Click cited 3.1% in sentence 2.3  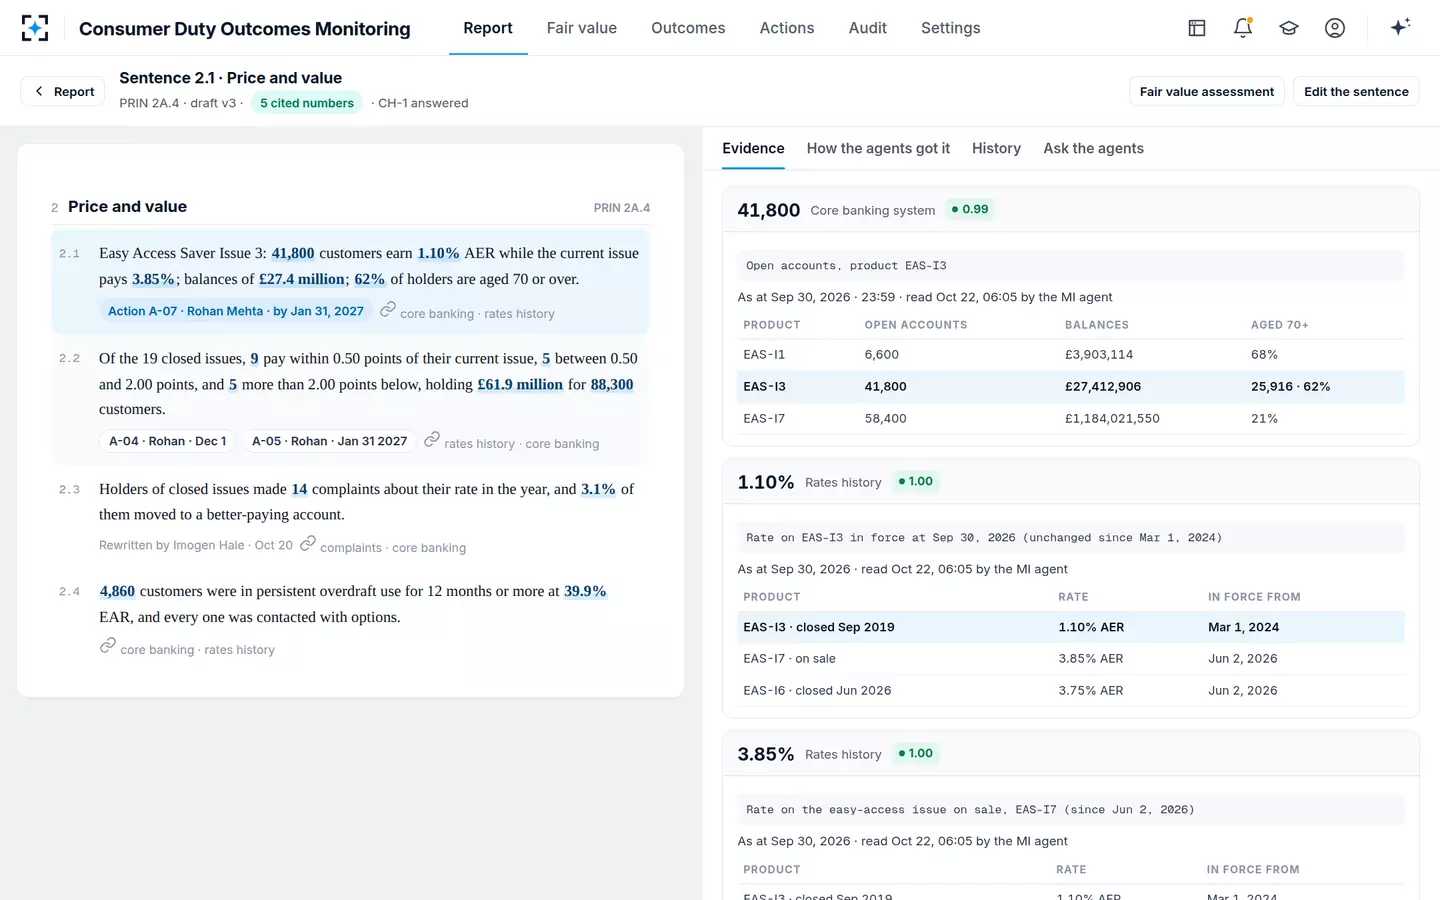pyautogui.click(x=598, y=490)
